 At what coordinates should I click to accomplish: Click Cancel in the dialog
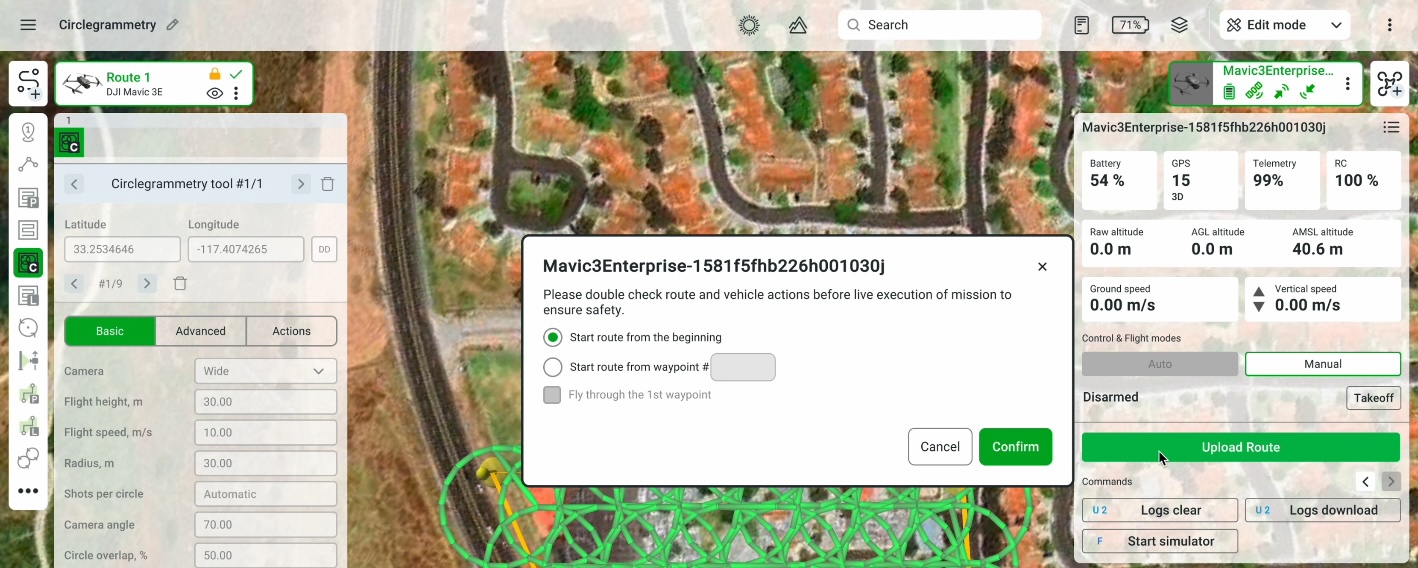[x=940, y=447]
